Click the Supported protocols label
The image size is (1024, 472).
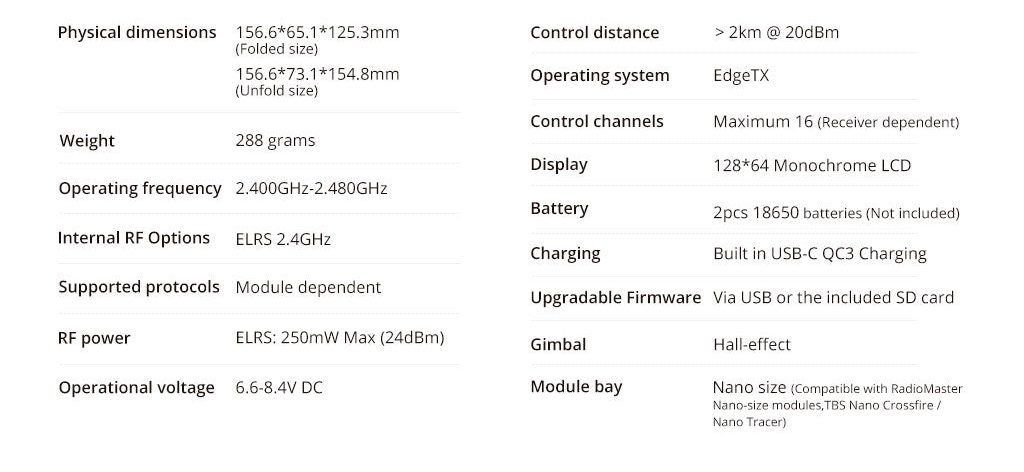point(139,287)
